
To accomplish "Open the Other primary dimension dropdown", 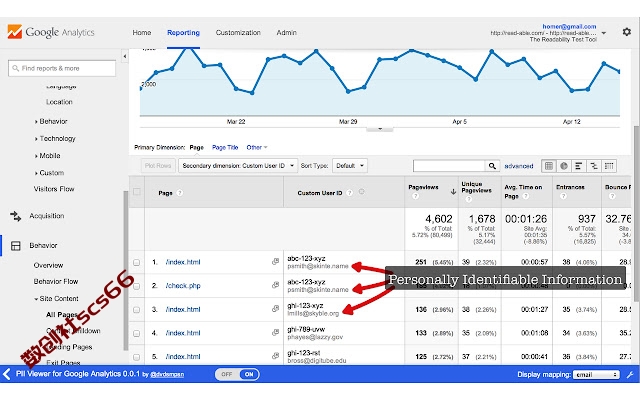I will [257, 147].
